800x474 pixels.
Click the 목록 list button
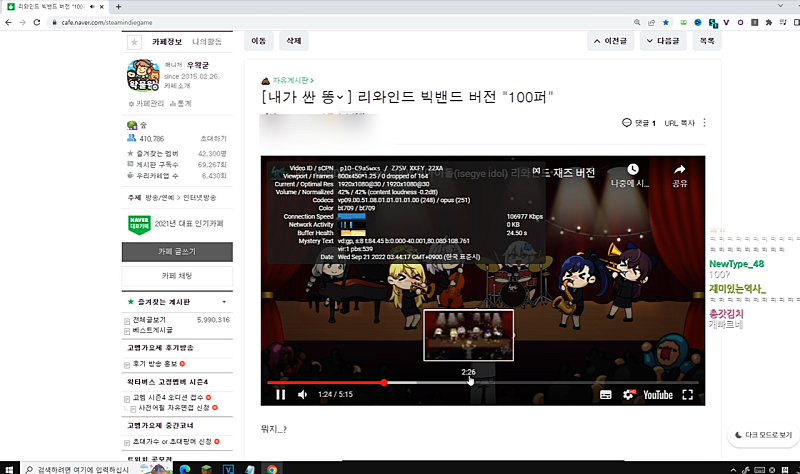(x=707, y=41)
